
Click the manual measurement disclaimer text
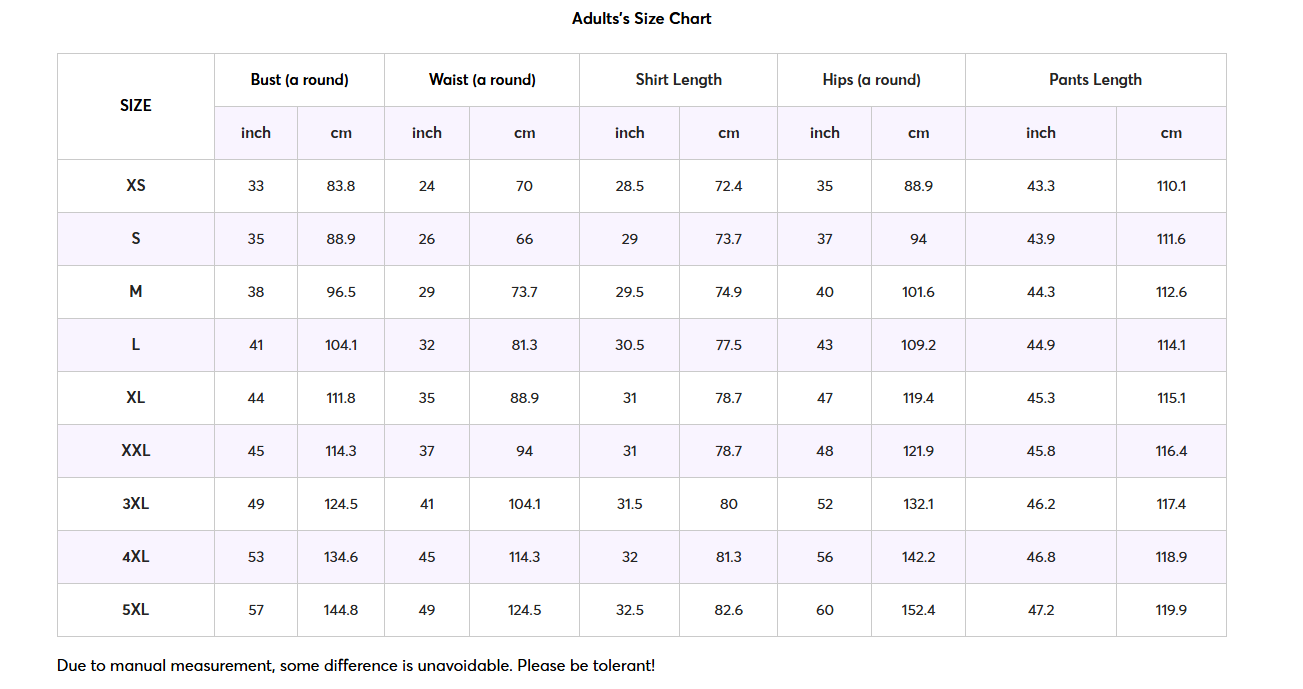pyautogui.click(x=356, y=665)
